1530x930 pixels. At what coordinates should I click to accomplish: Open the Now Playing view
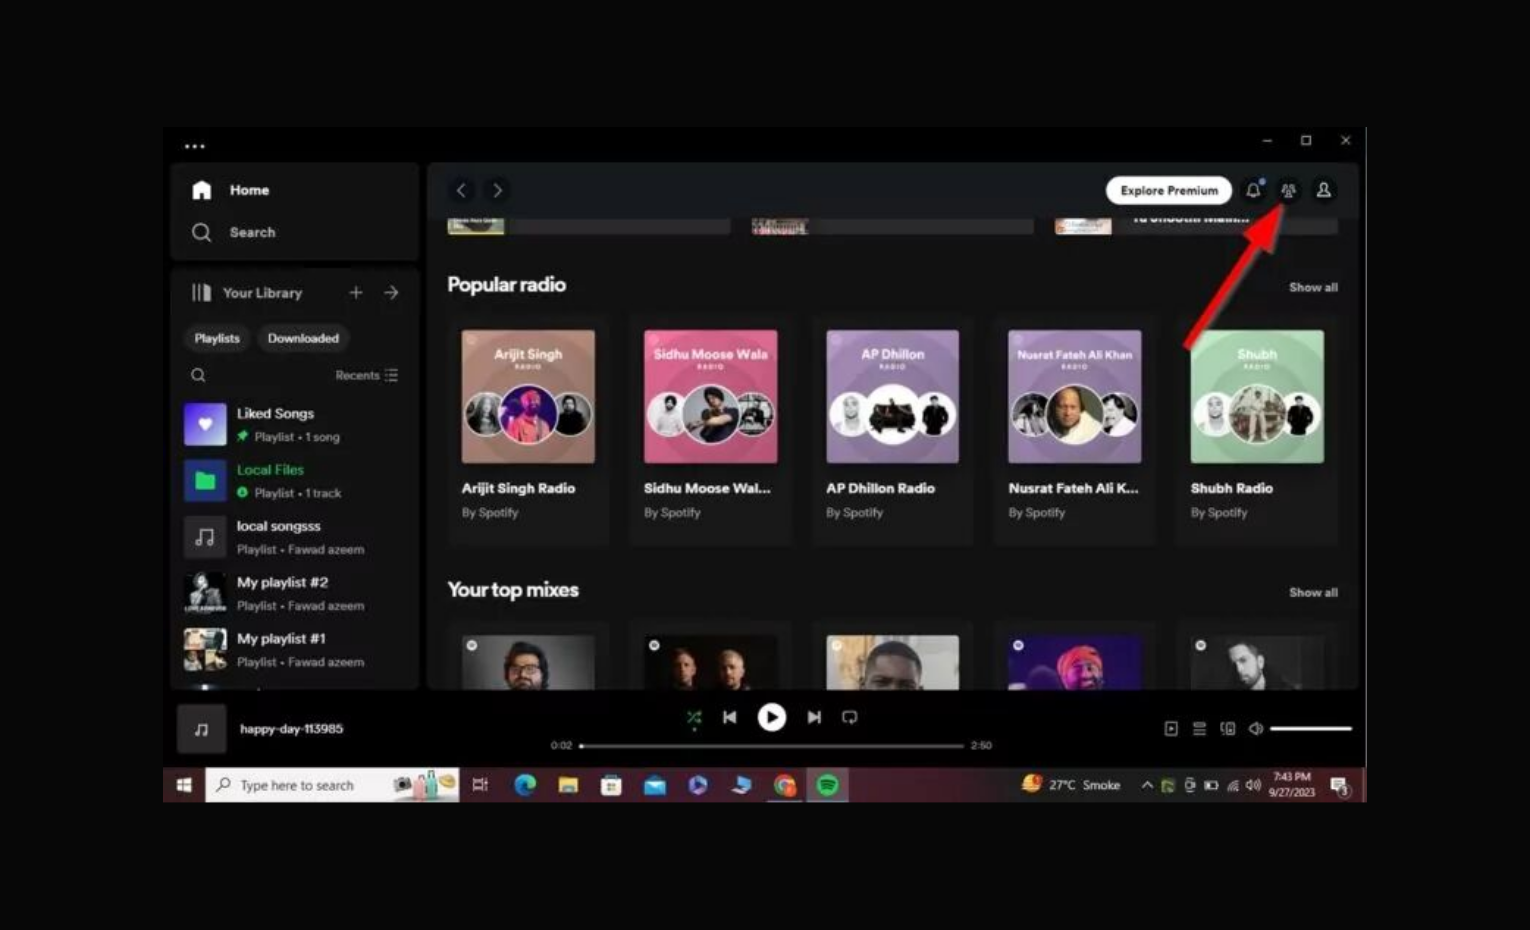(x=1171, y=729)
